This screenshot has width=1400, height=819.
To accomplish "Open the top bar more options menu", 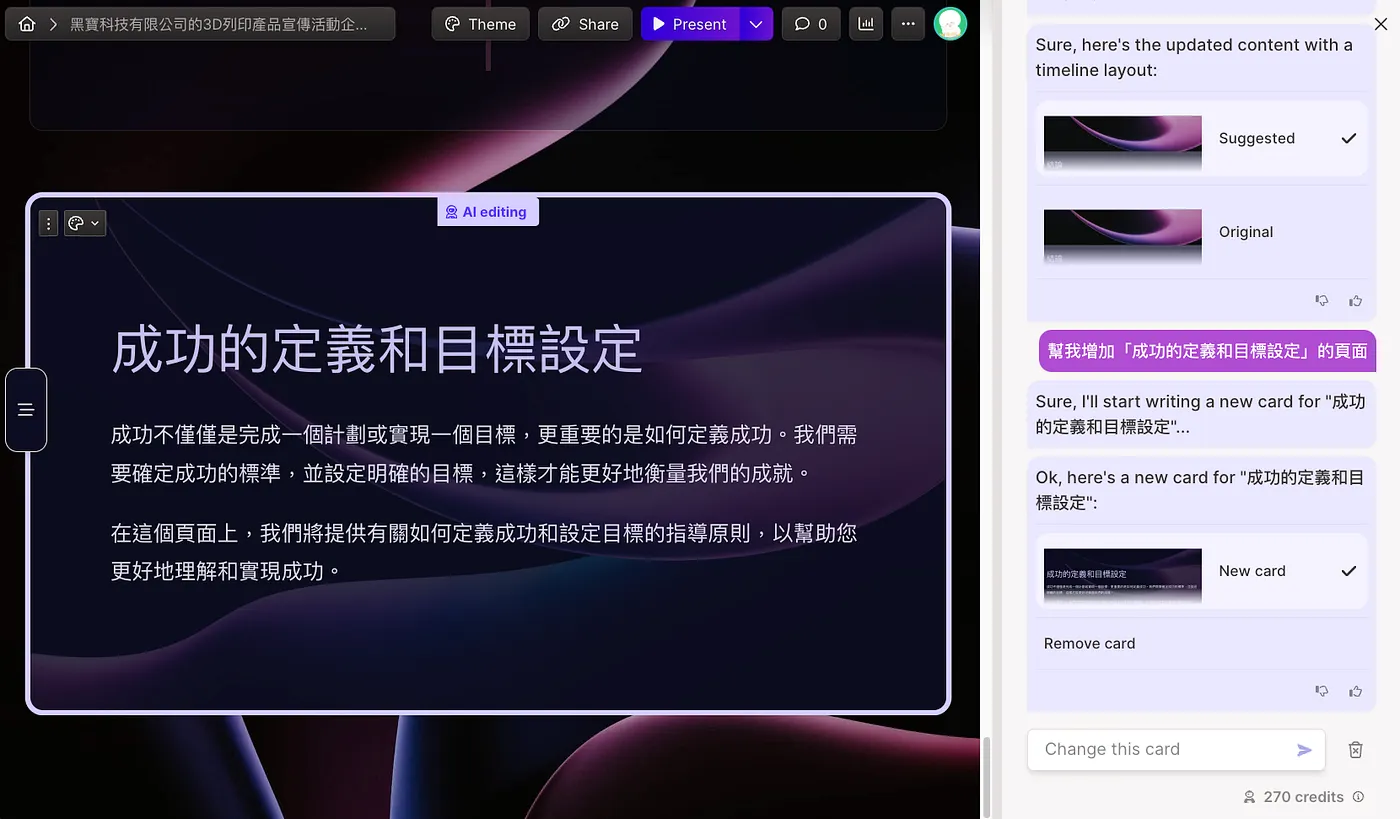I will [x=908, y=24].
